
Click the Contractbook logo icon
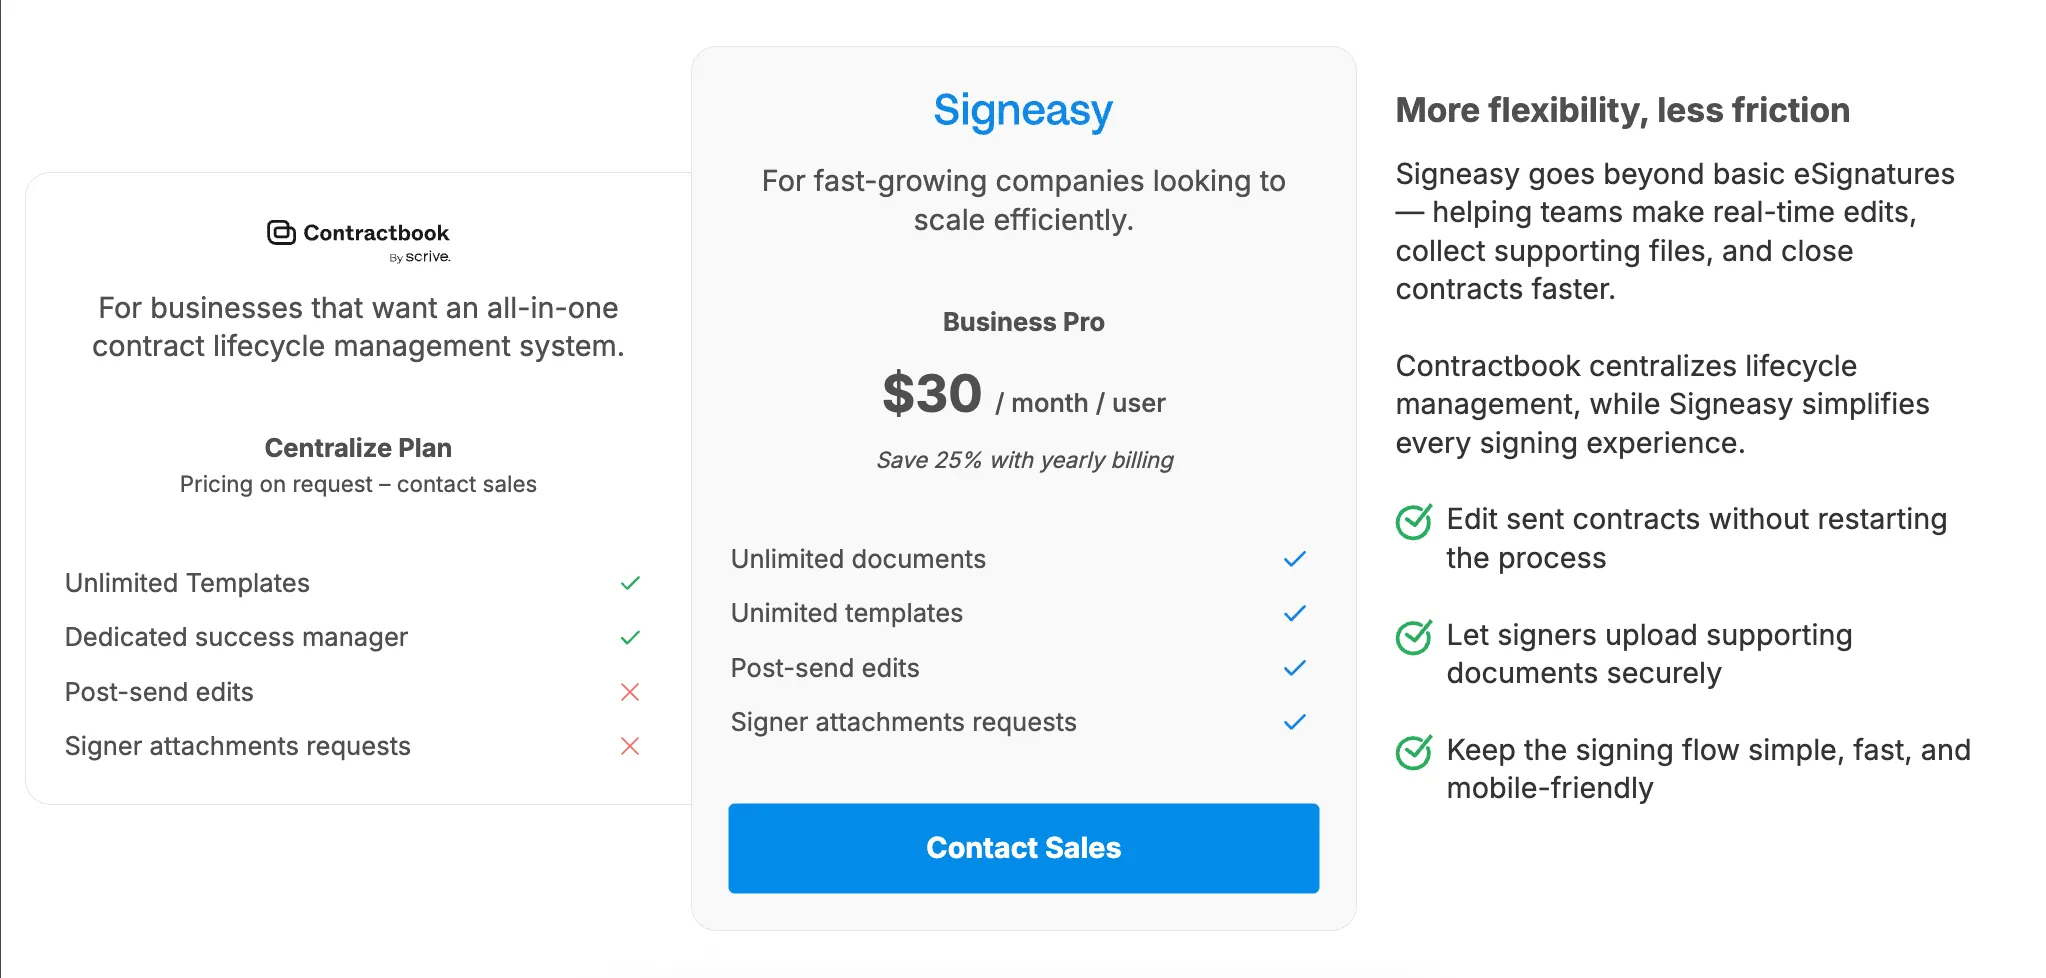pyautogui.click(x=281, y=233)
